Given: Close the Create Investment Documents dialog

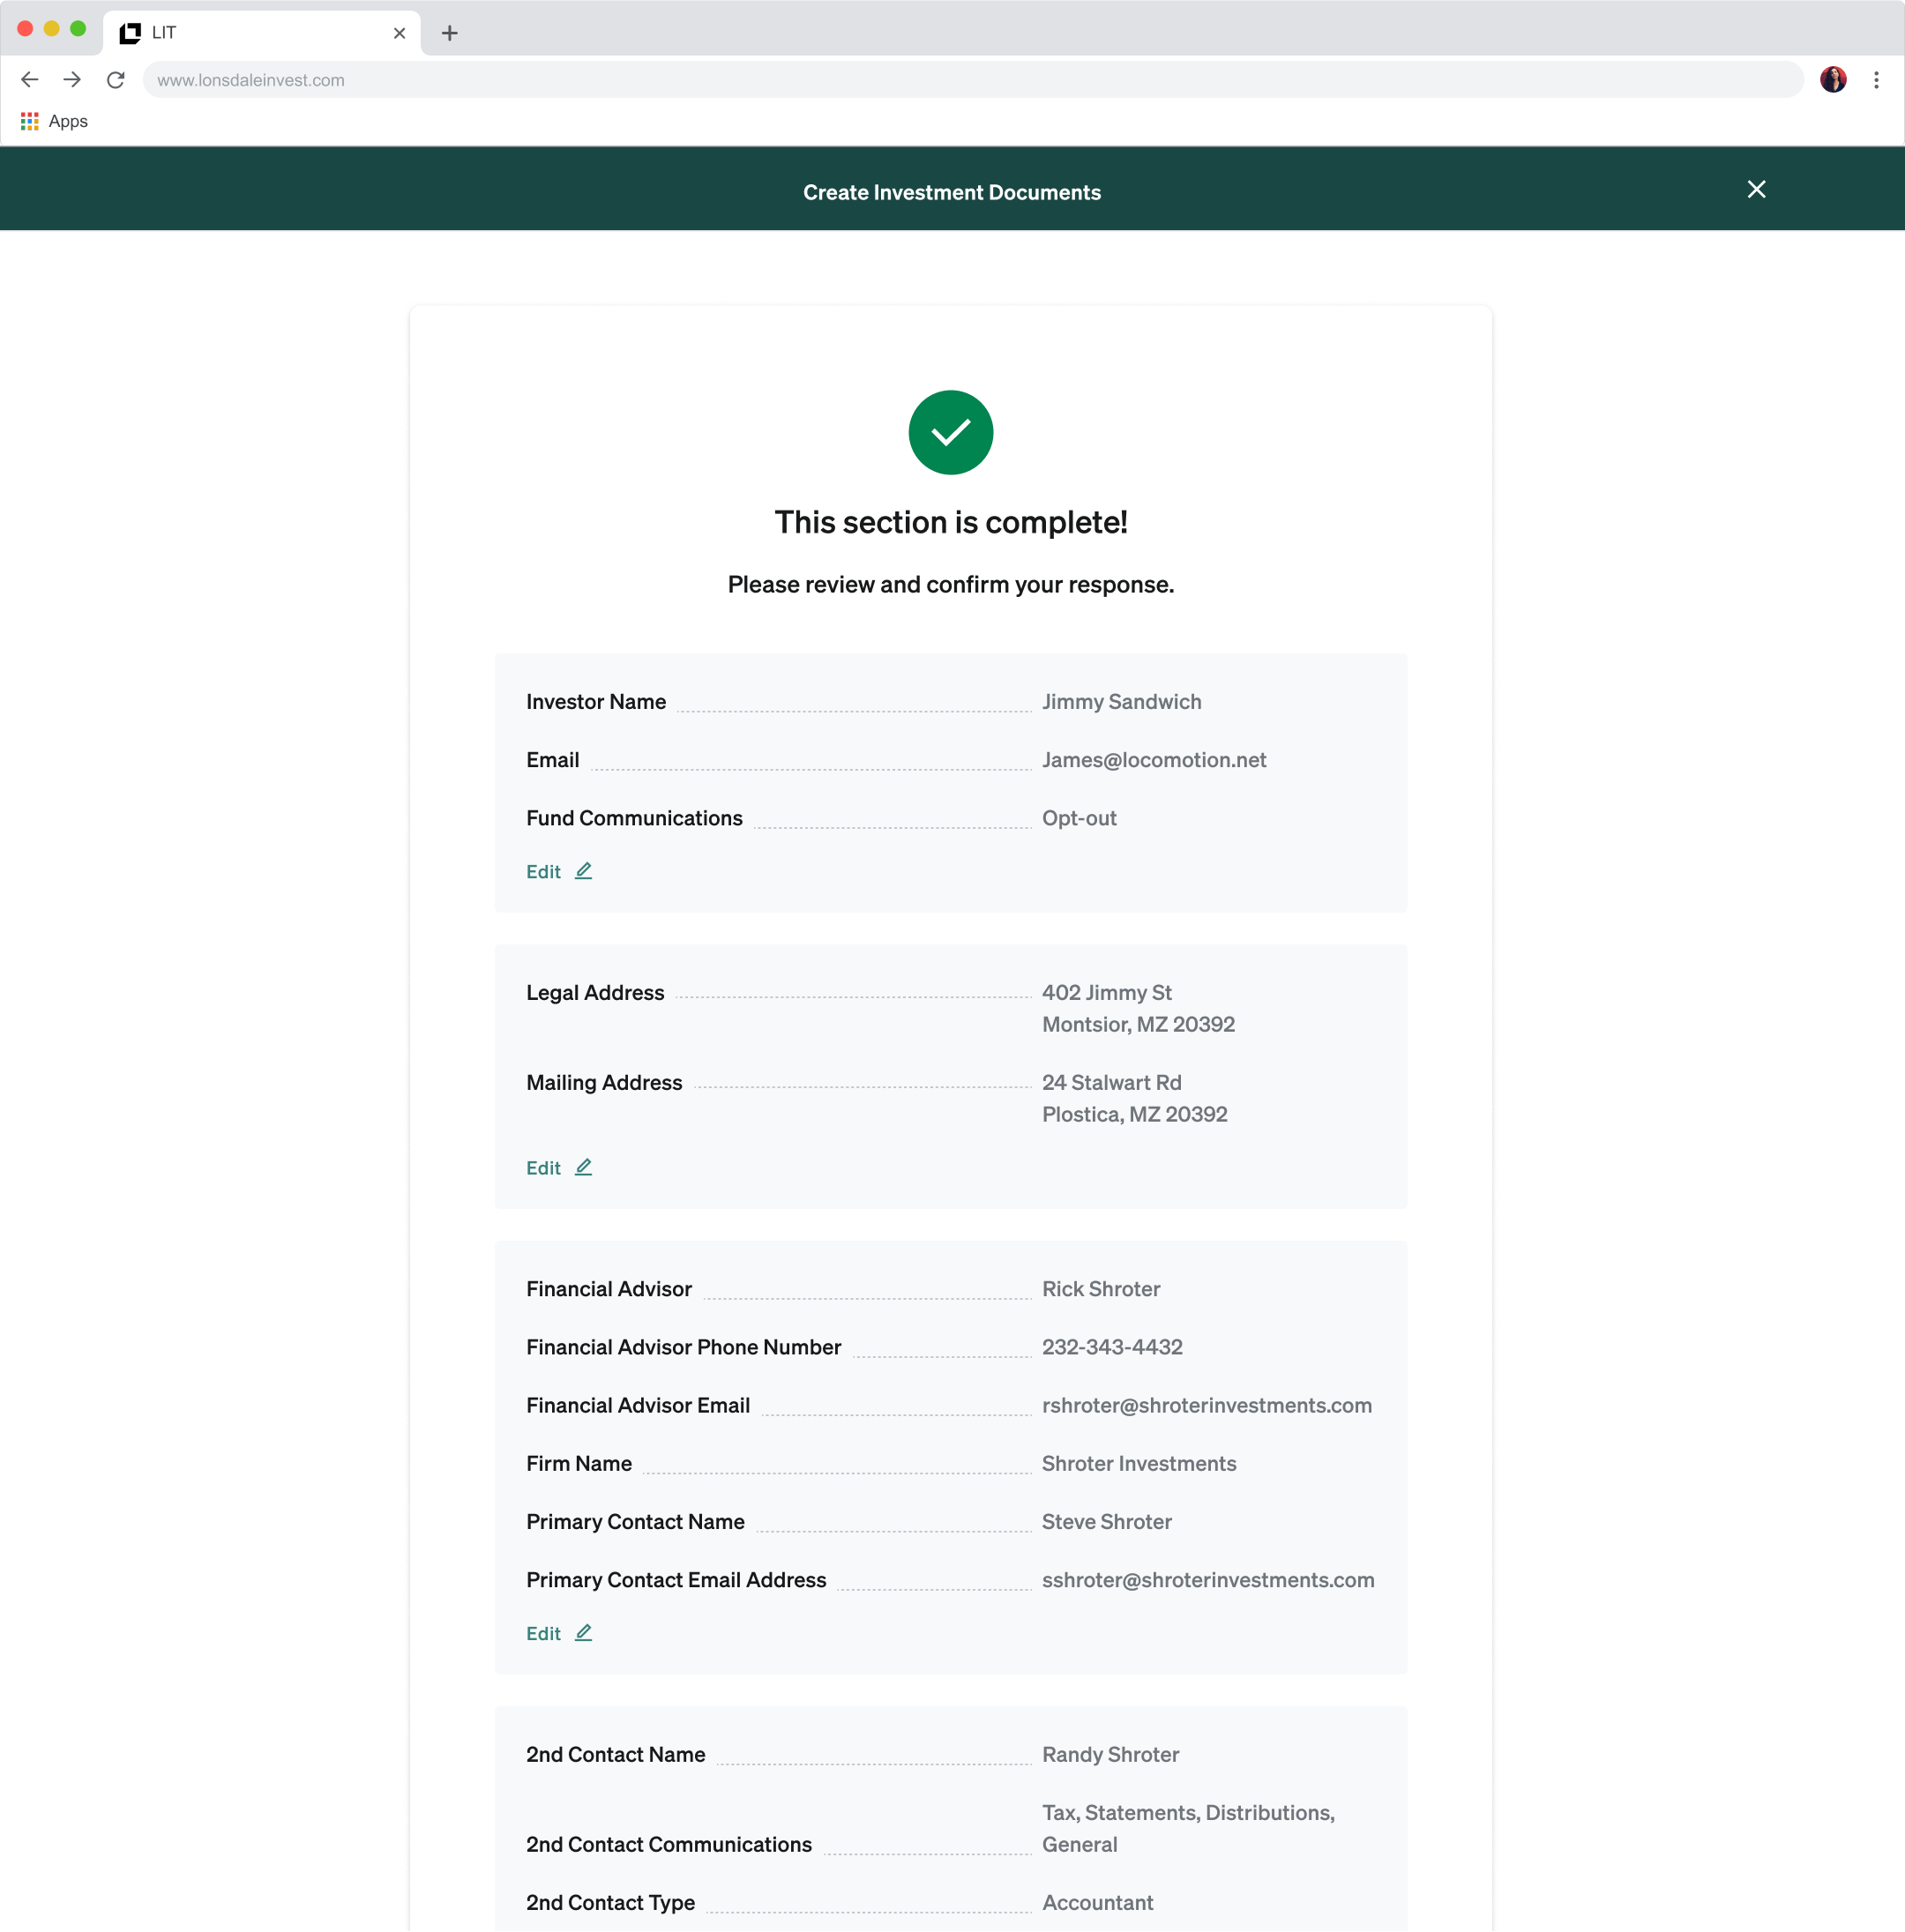Looking at the screenshot, I should (x=1756, y=189).
